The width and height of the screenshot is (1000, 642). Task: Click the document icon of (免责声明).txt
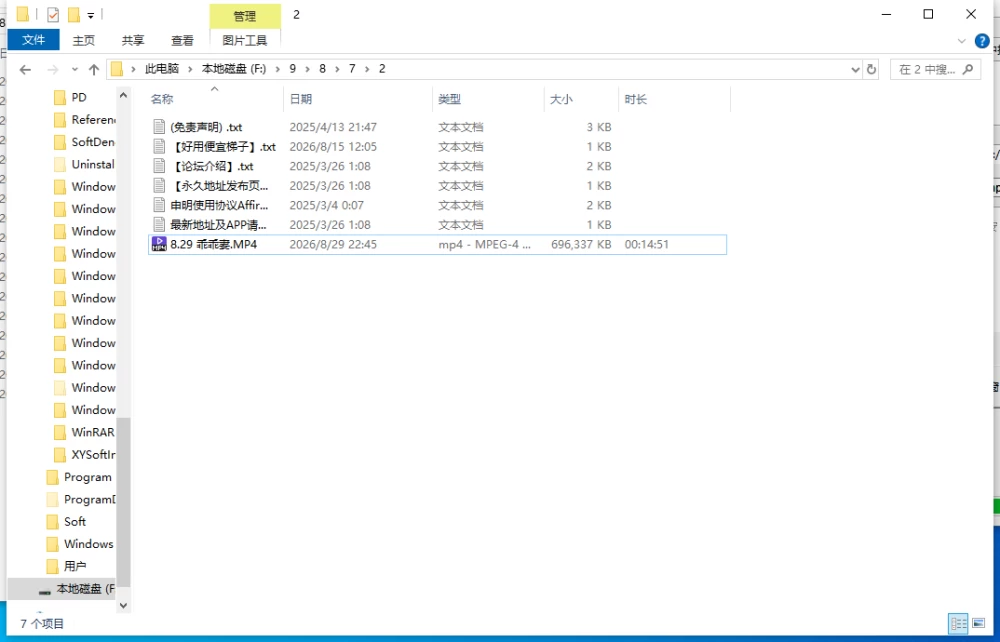pos(159,126)
